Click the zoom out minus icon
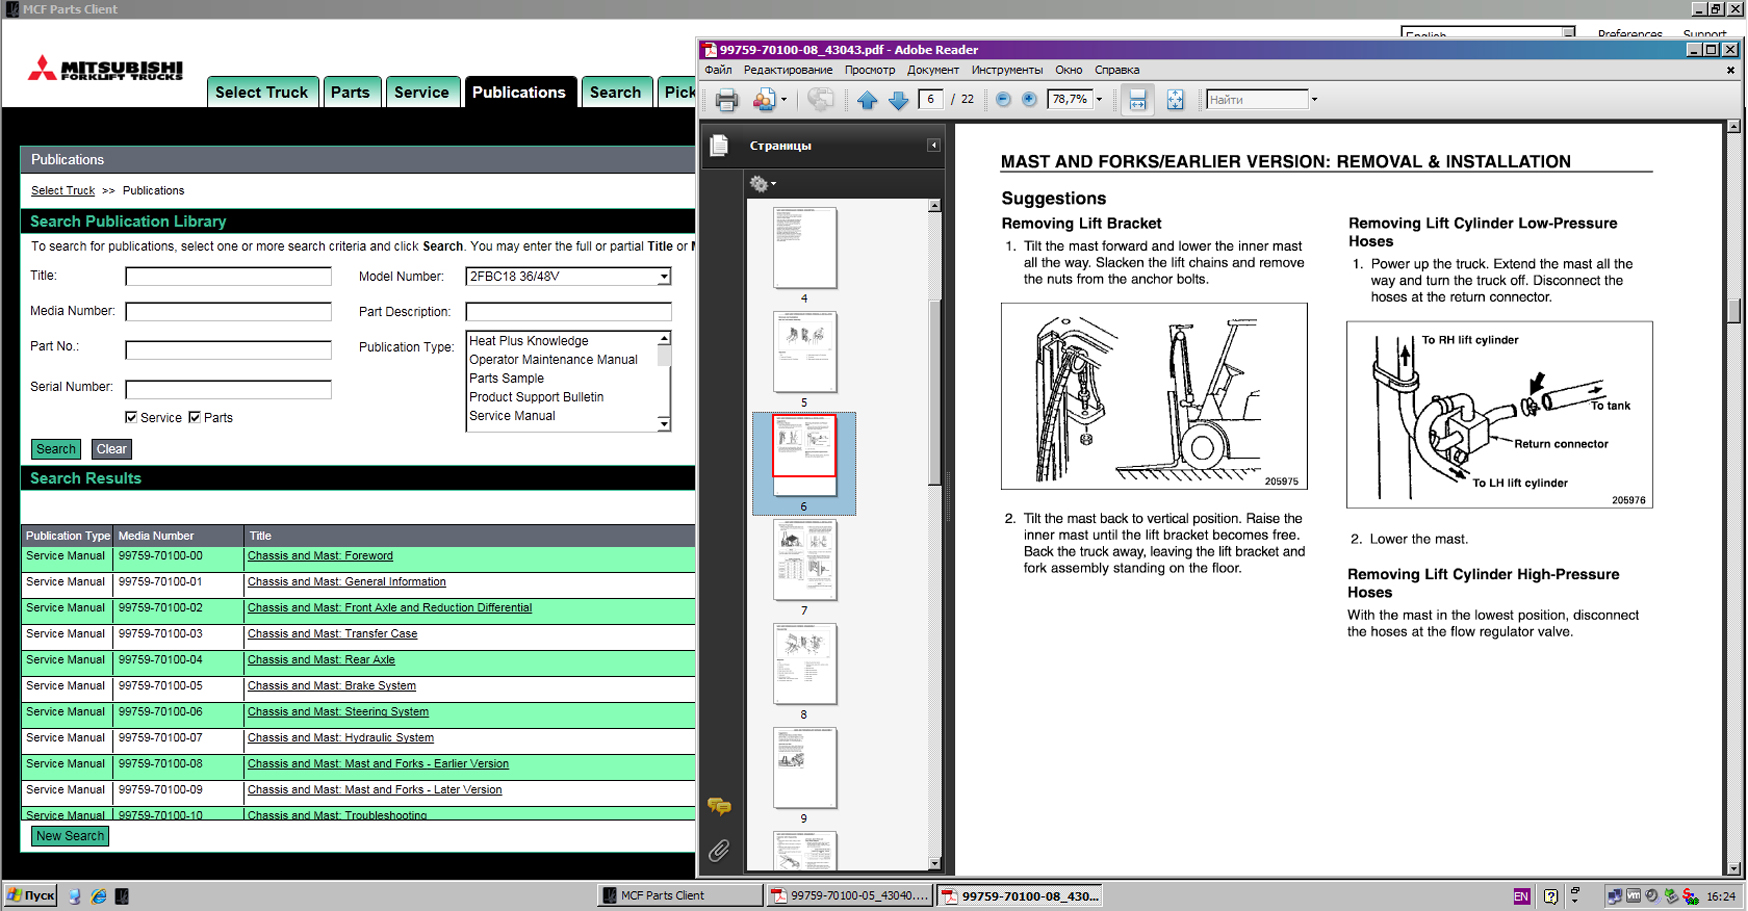 [x=1003, y=100]
